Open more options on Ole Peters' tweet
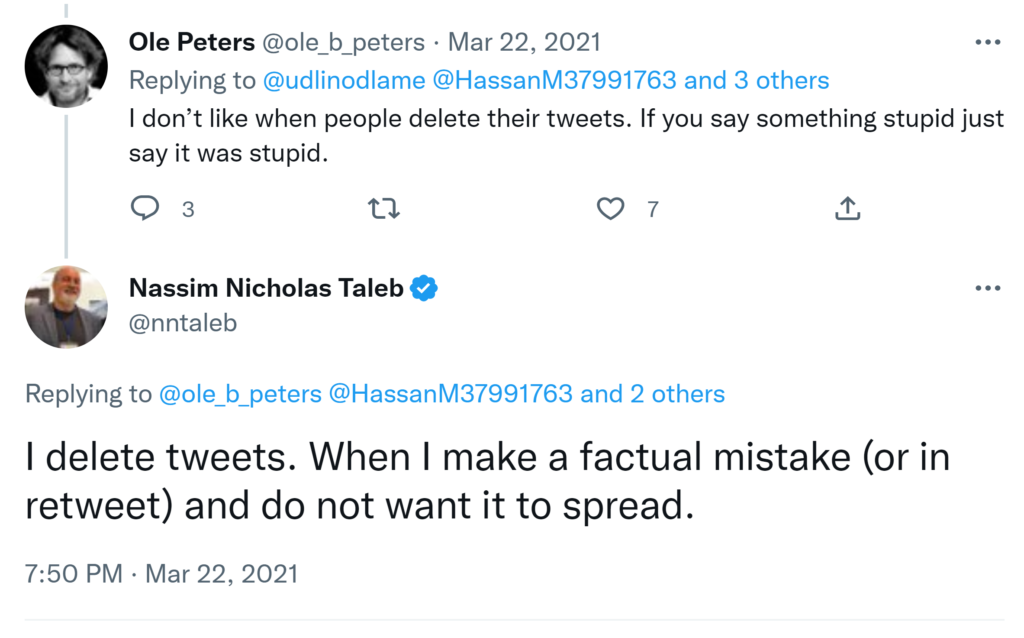Image resolution: width=1024 pixels, height=638 pixels. coord(987,43)
